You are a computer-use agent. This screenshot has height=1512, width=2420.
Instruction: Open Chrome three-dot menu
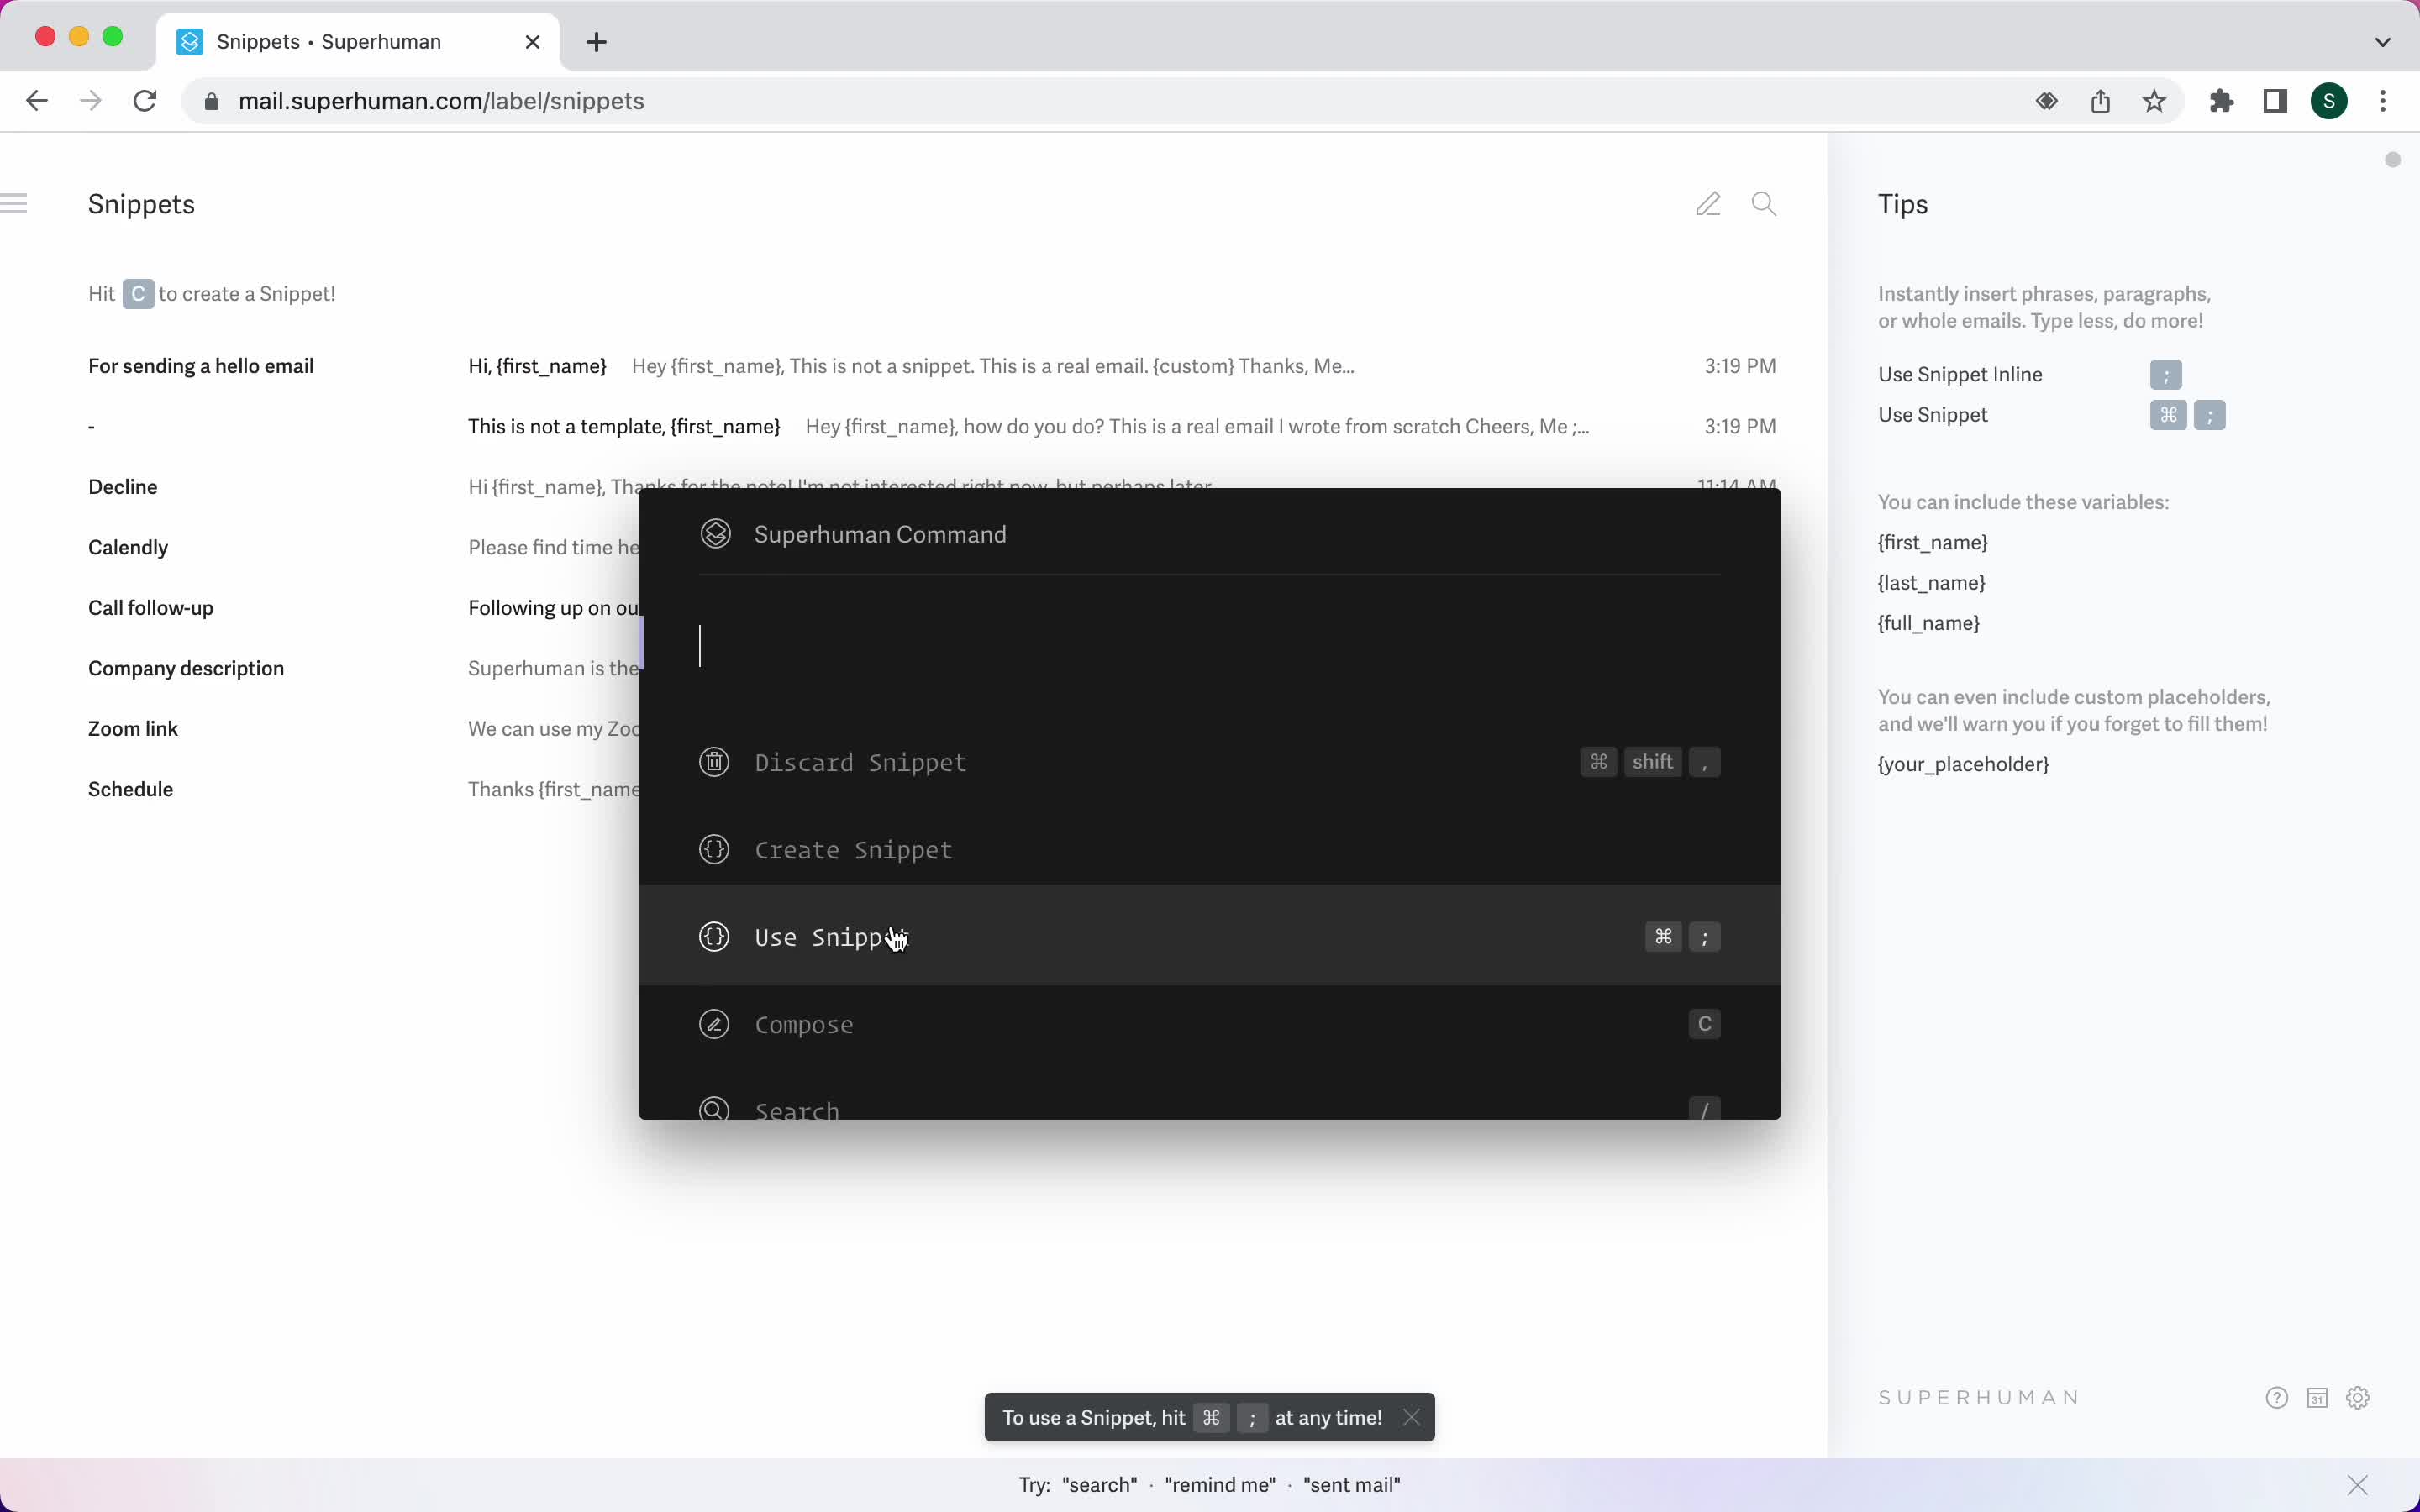(x=2383, y=101)
